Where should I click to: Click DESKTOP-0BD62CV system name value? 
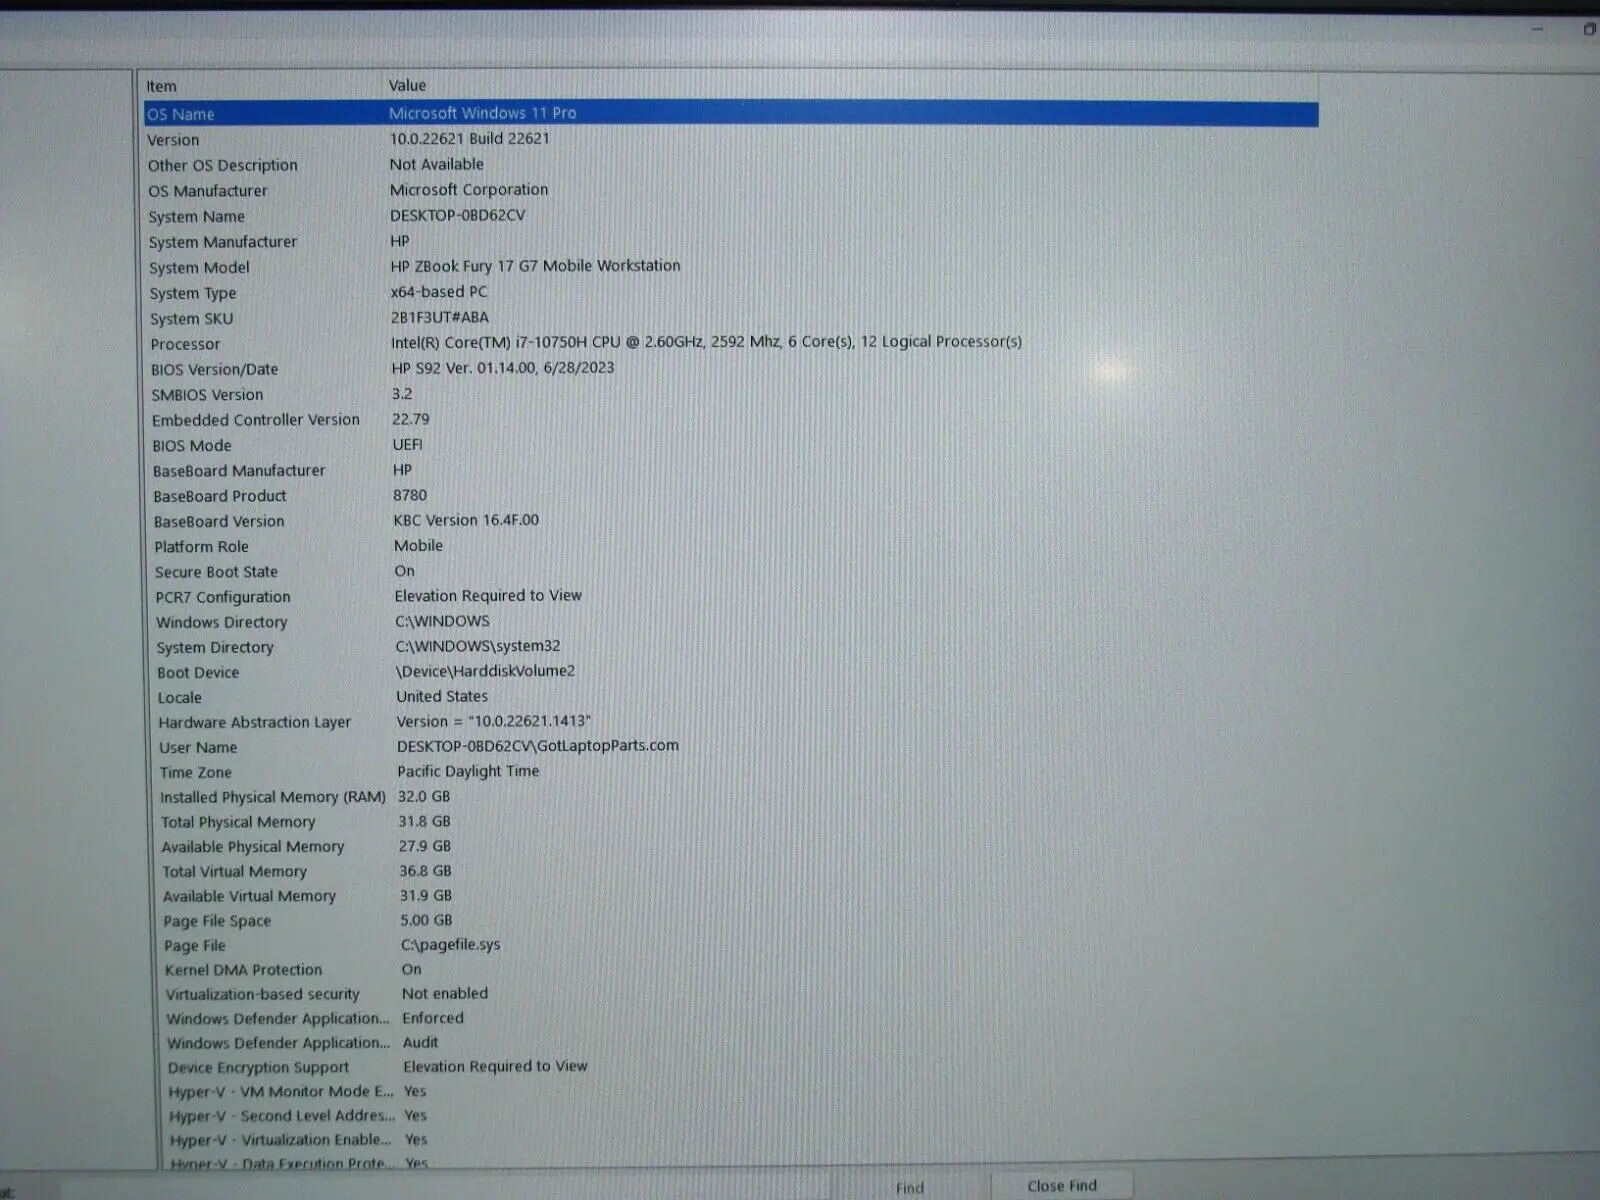point(457,215)
